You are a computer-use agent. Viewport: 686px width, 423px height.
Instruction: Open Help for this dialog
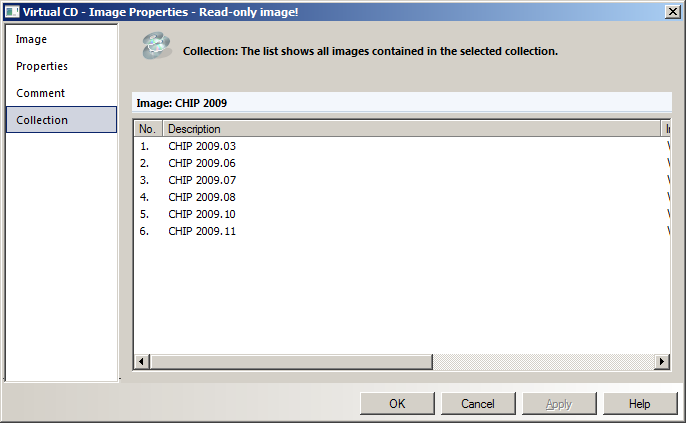(x=640, y=404)
